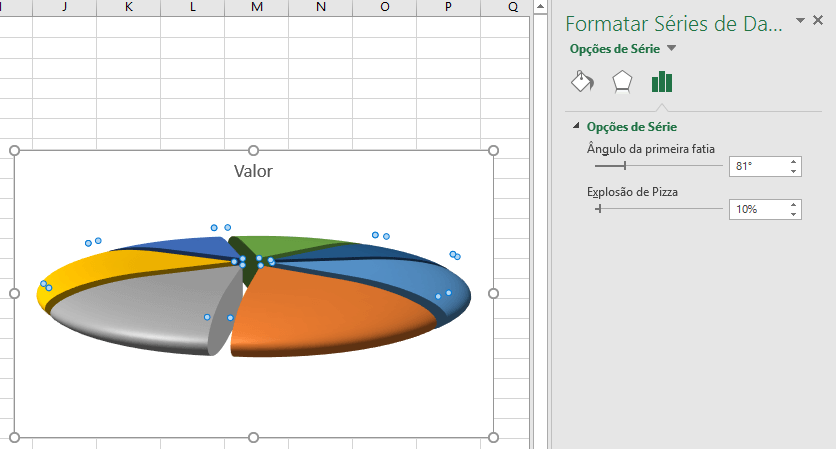Close the Formatar Séries de Dados pane

(818, 21)
